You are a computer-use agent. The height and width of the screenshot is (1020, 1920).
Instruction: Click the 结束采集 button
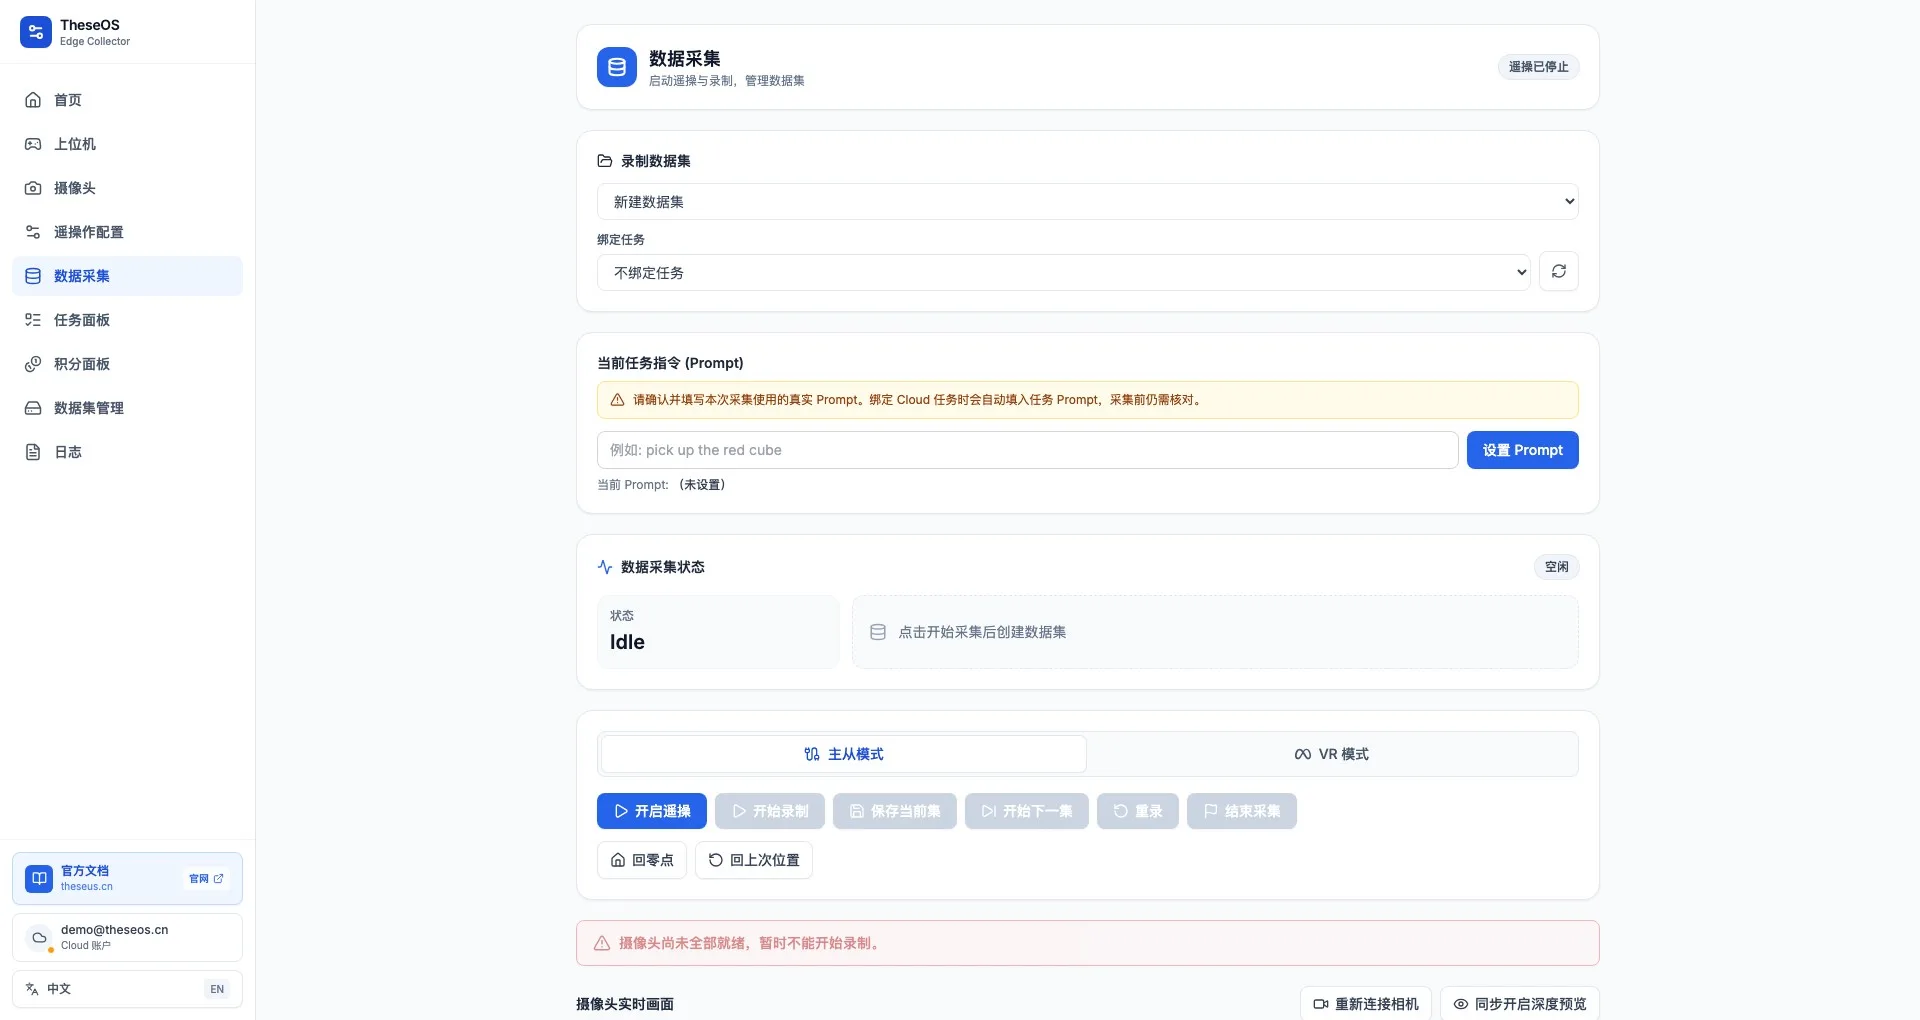[1241, 811]
